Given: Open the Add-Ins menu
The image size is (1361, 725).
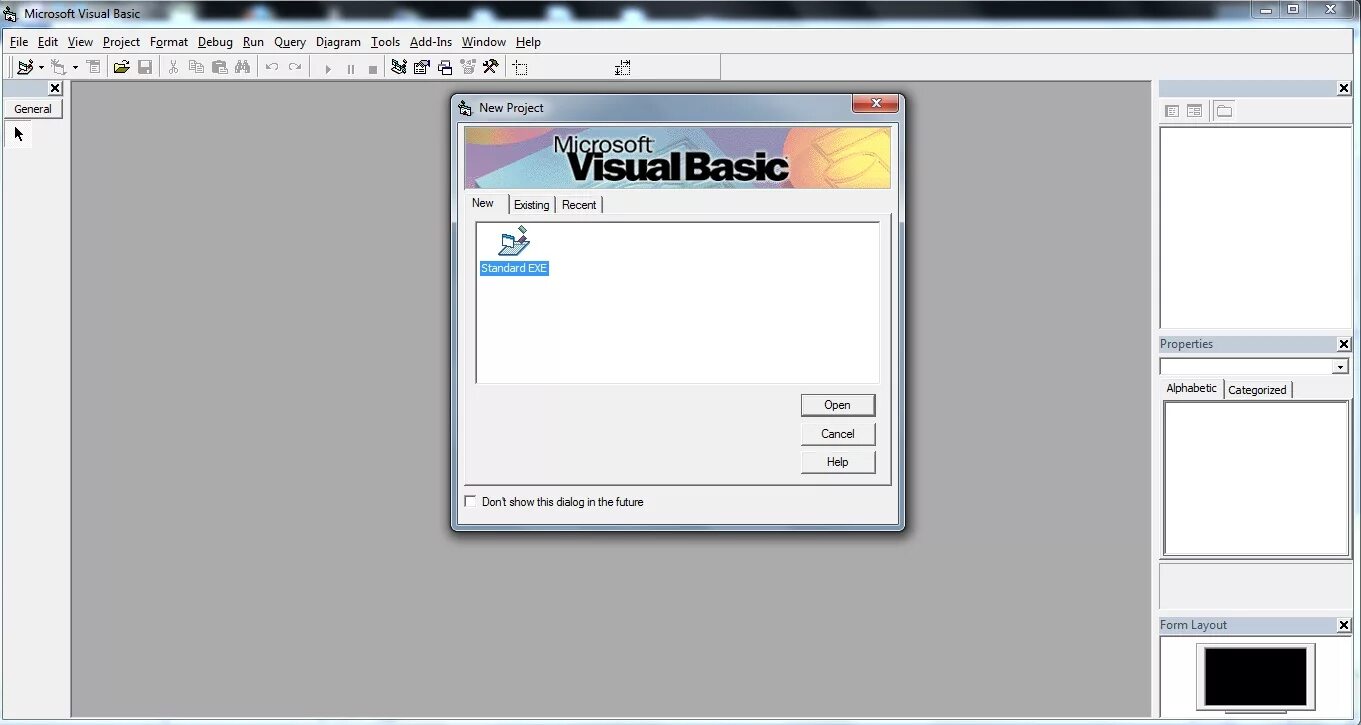Looking at the screenshot, I should pyautogui.click(x=431, y=42).
